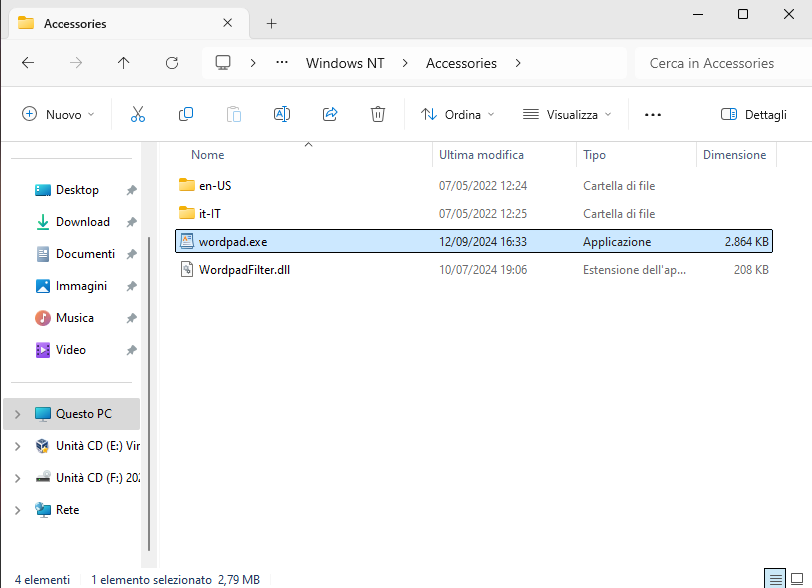Go up one folder level
The height and width of the screenshot is (588, 812).
click(123, 63)
